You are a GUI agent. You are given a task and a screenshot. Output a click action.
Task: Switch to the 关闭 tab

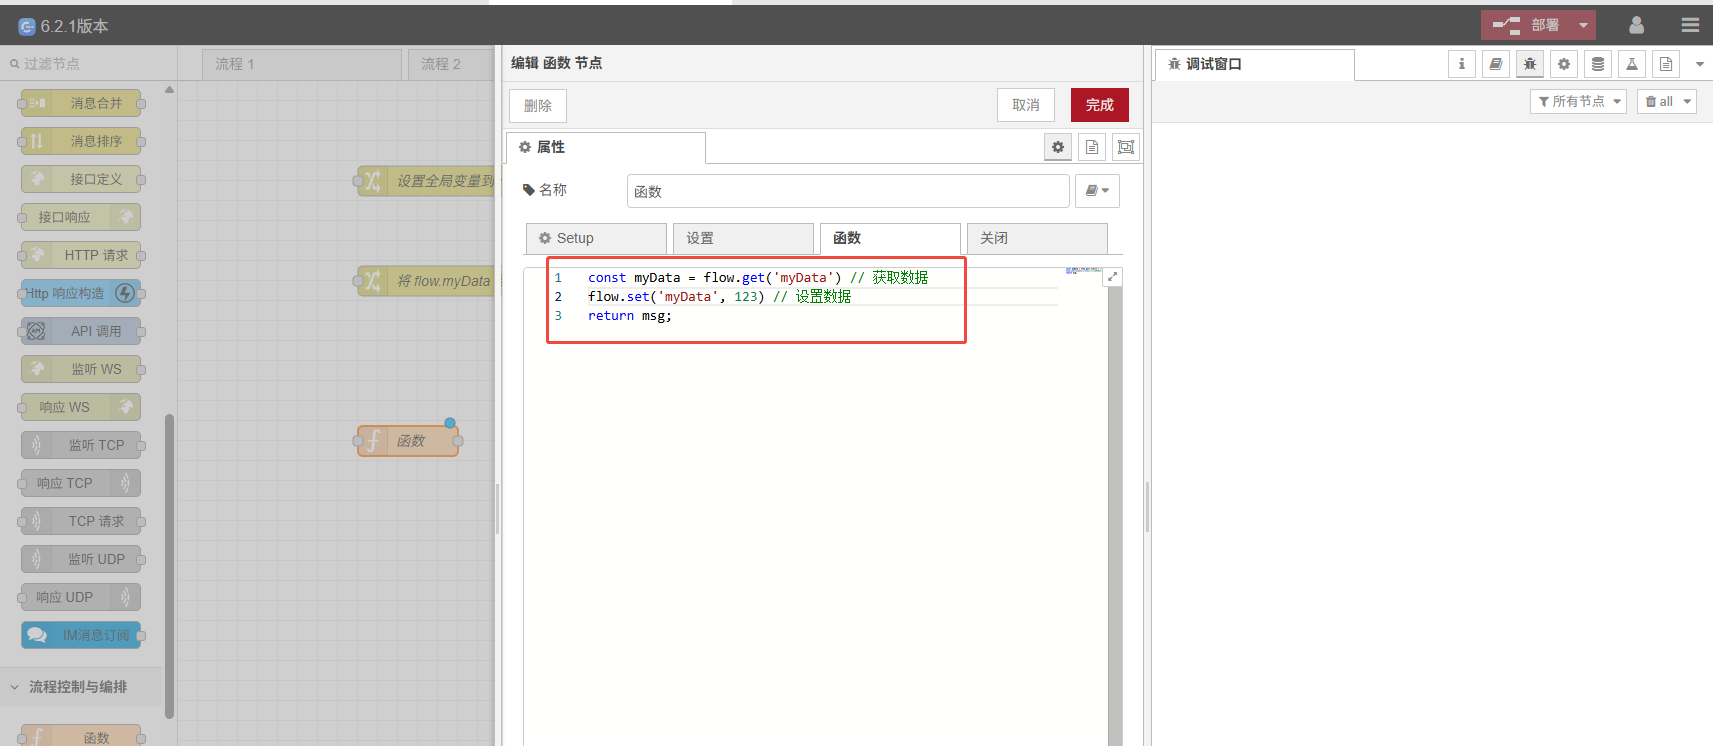pyautogui.click(x=1037, y=238)
